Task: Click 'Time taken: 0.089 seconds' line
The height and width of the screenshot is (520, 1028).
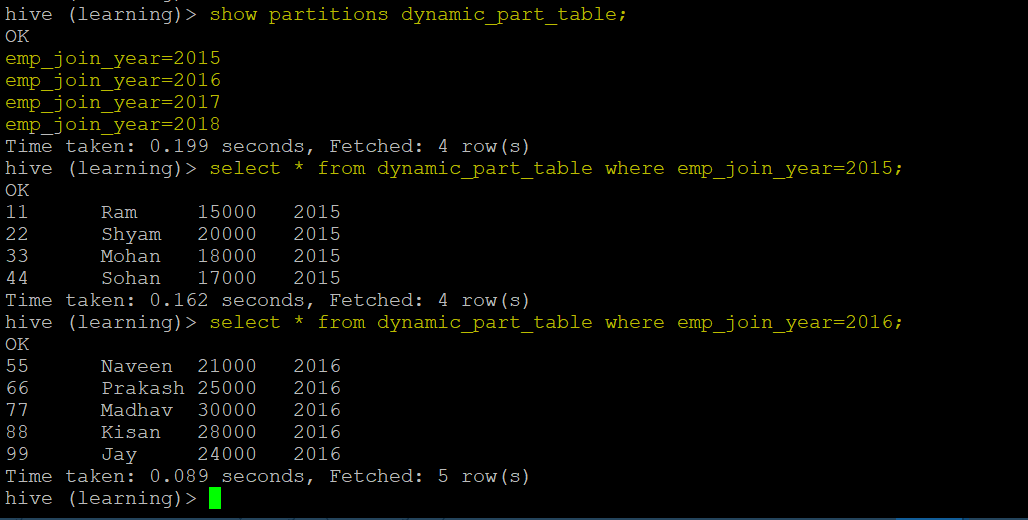Action: pyautogui.click(x=267, y=477)
